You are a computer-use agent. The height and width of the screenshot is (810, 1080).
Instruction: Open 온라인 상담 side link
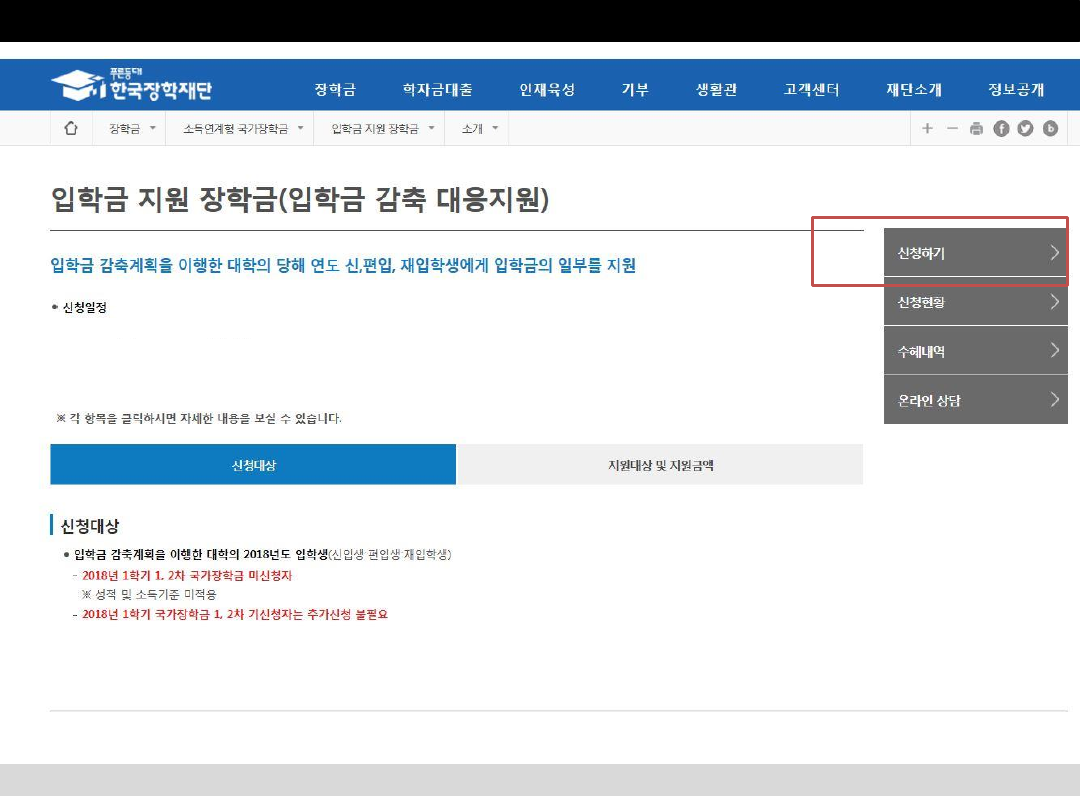point(975,400)
